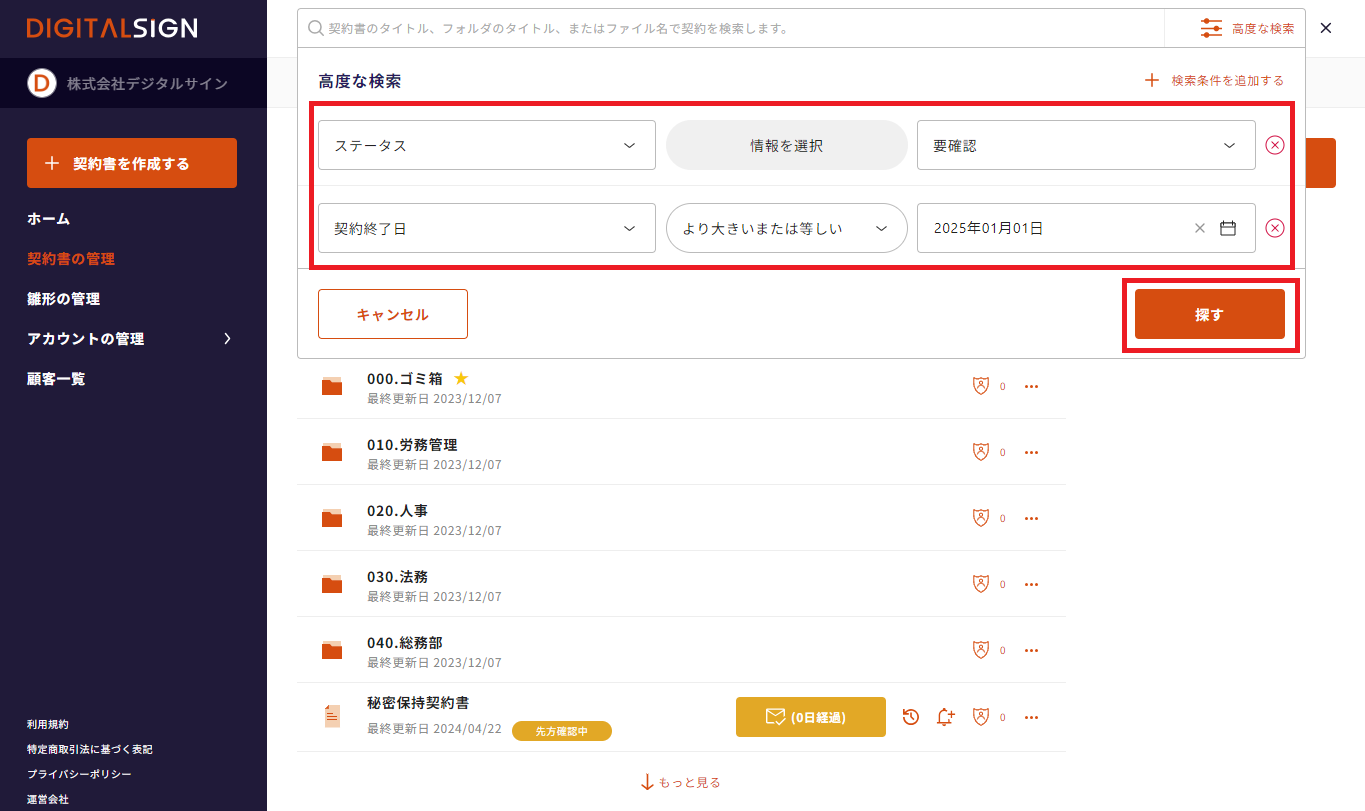Screen dimensions: 1365x811
Task: Click permissions shield icon for 010.労務管理
Action: (x=981, y=452)
